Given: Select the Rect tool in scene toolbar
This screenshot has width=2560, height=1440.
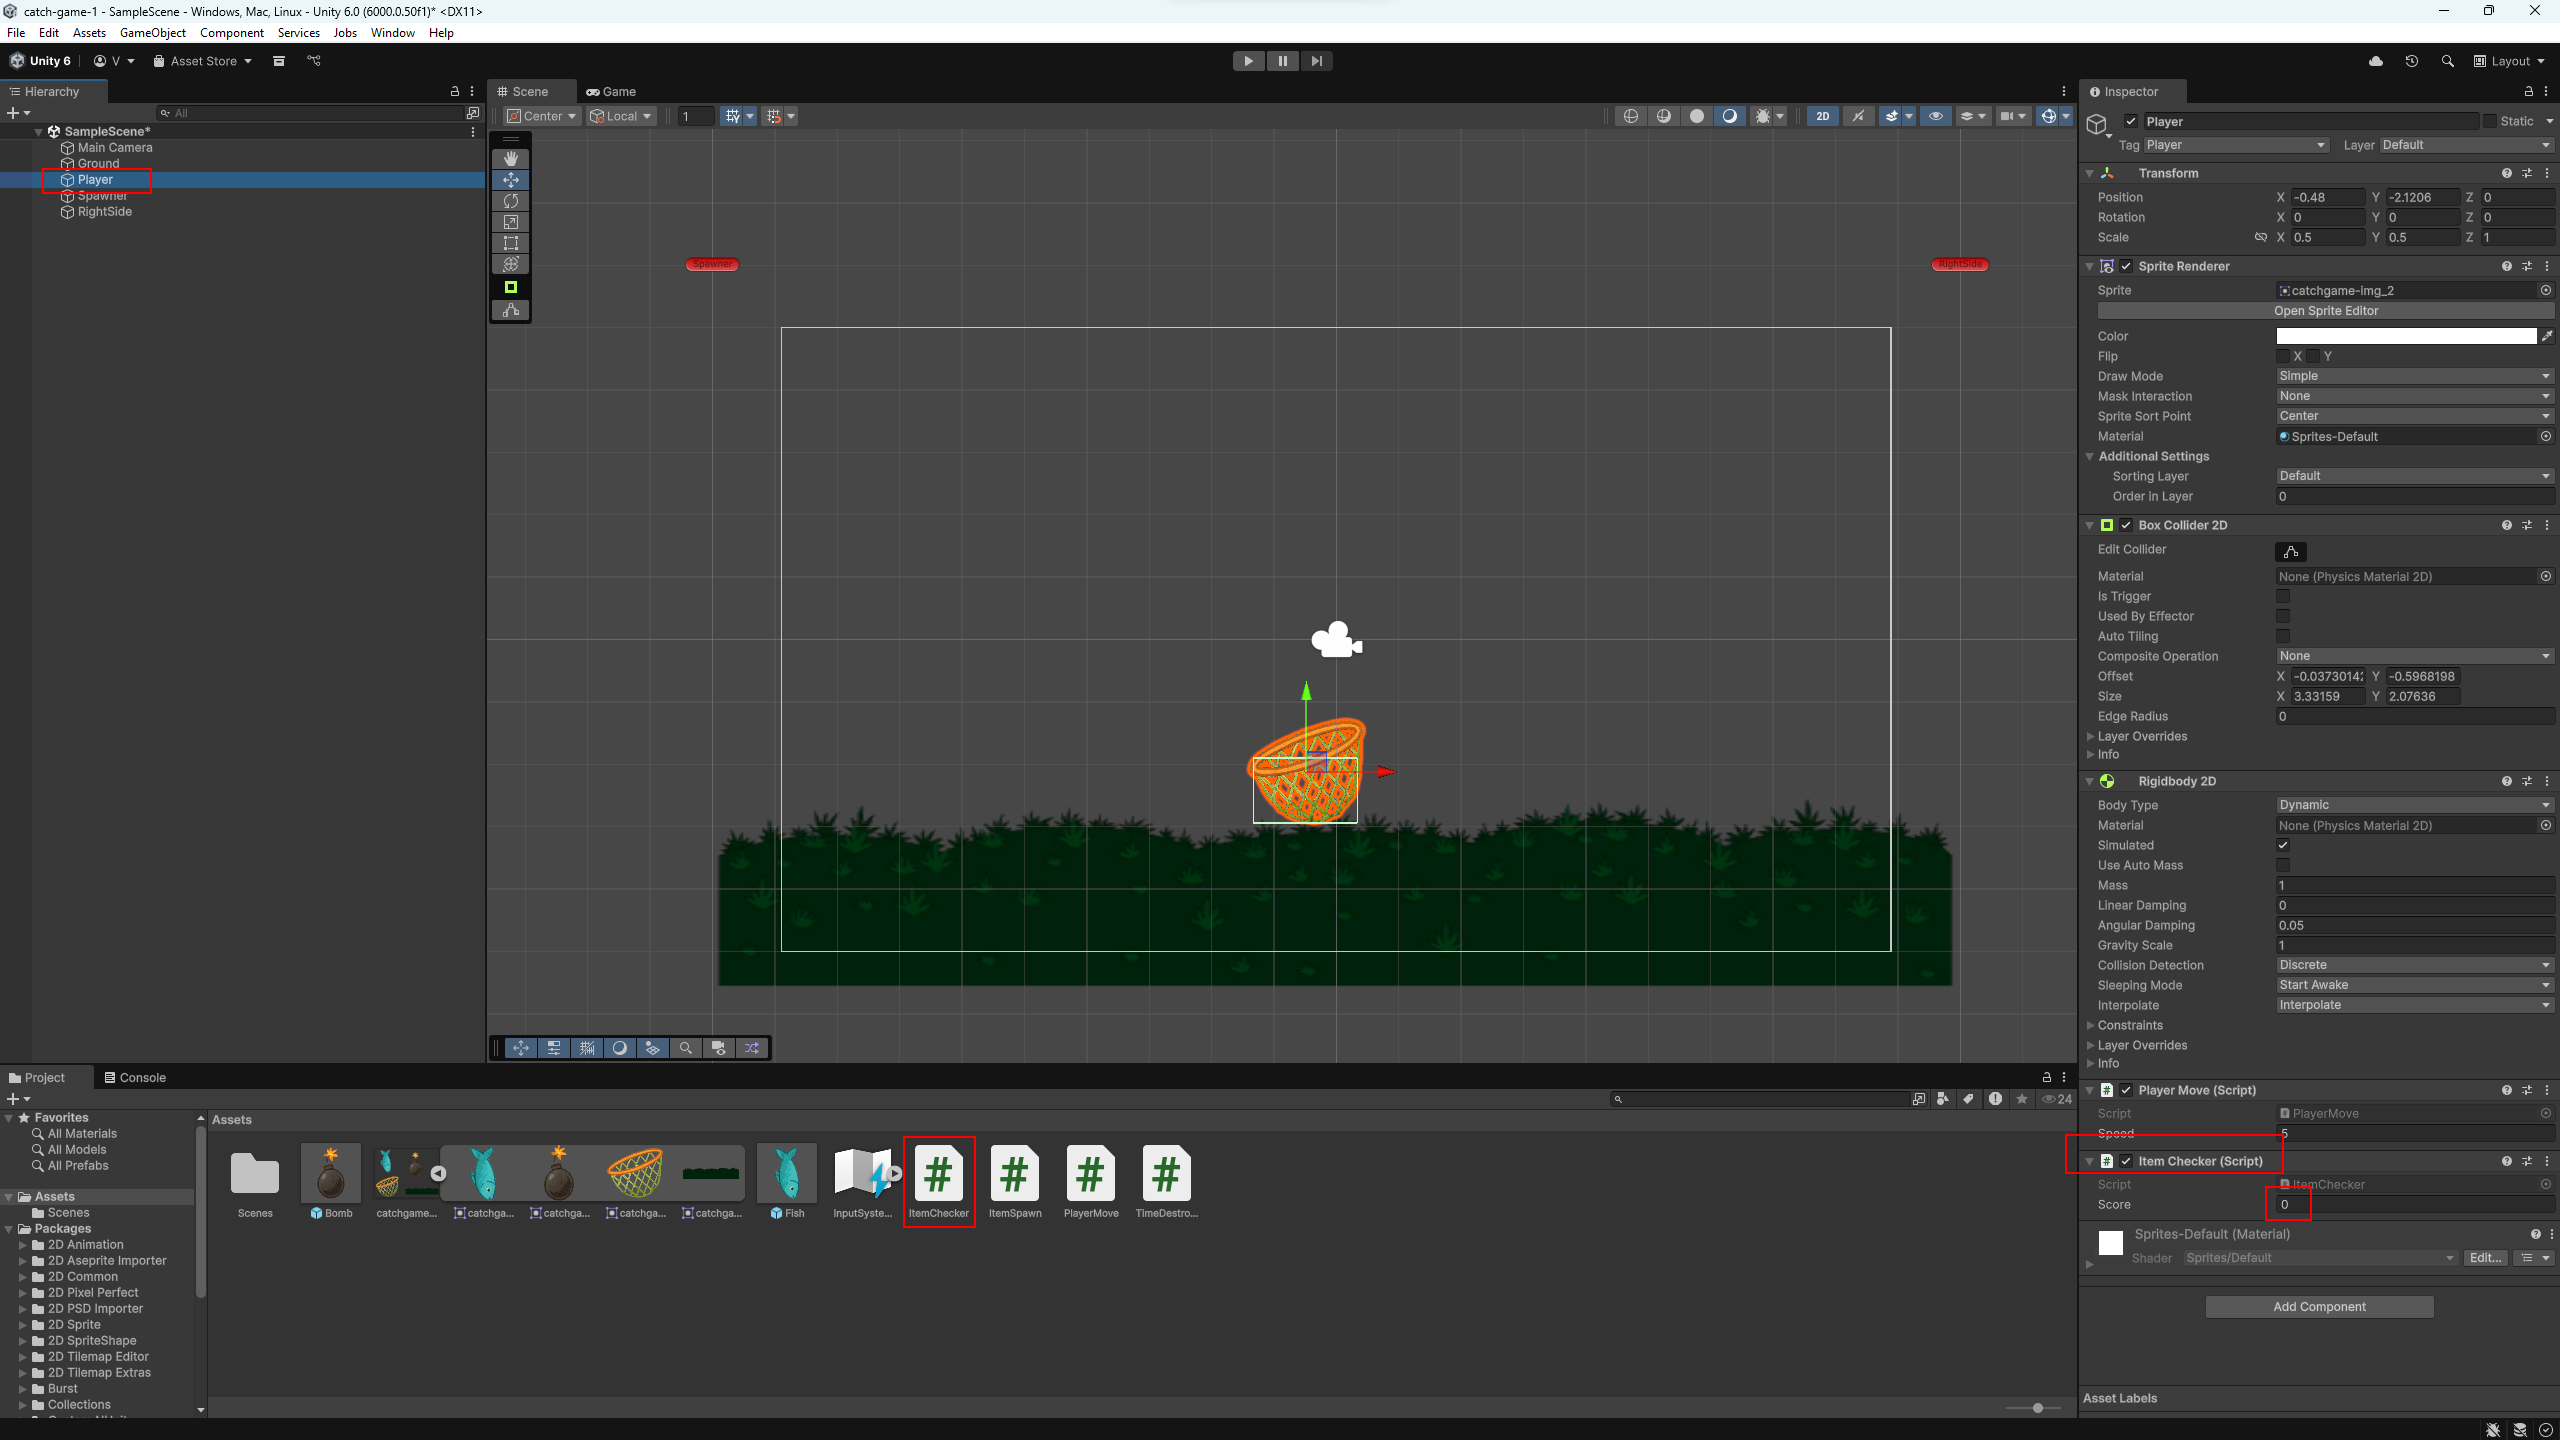Looking at the screenshot, I should tap(511, 243).
